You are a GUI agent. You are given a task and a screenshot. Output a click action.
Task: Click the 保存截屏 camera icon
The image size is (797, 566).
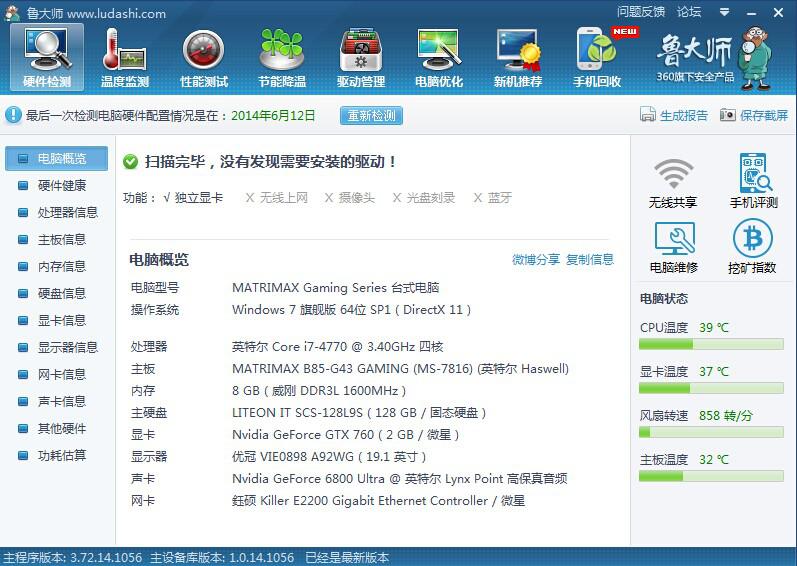tap(727, 115)
